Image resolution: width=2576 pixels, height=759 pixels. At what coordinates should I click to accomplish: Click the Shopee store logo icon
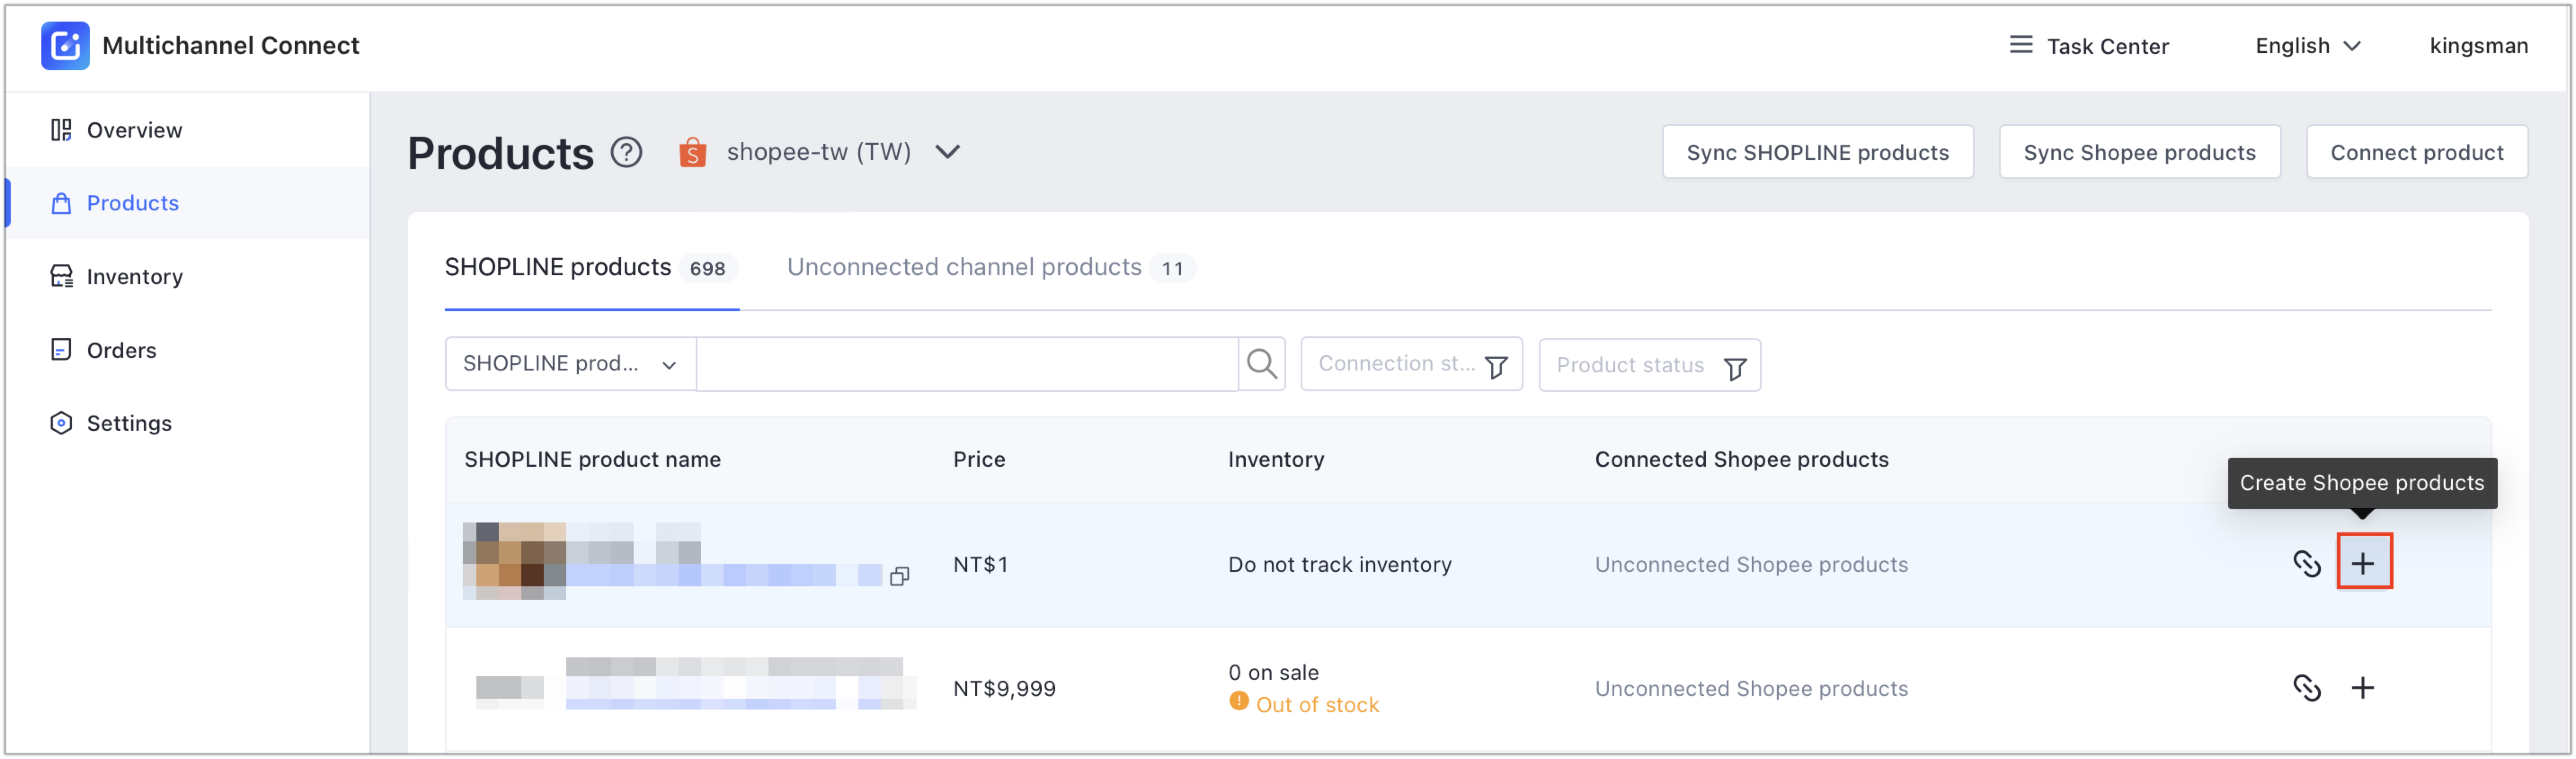pyautogui.click(x=692, y=152)
